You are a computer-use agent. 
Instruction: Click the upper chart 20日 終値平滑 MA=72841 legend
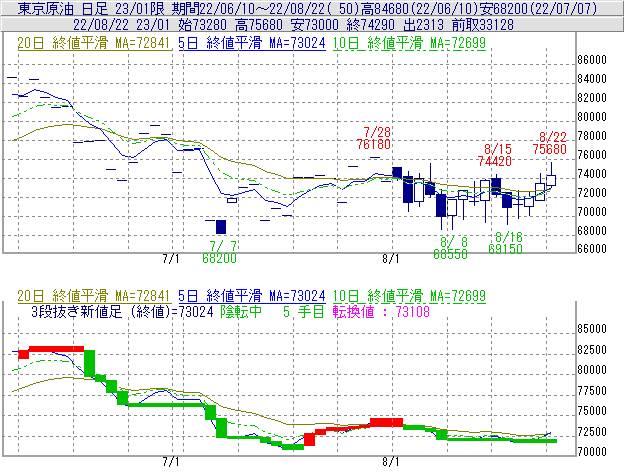(x=94, y=43)
